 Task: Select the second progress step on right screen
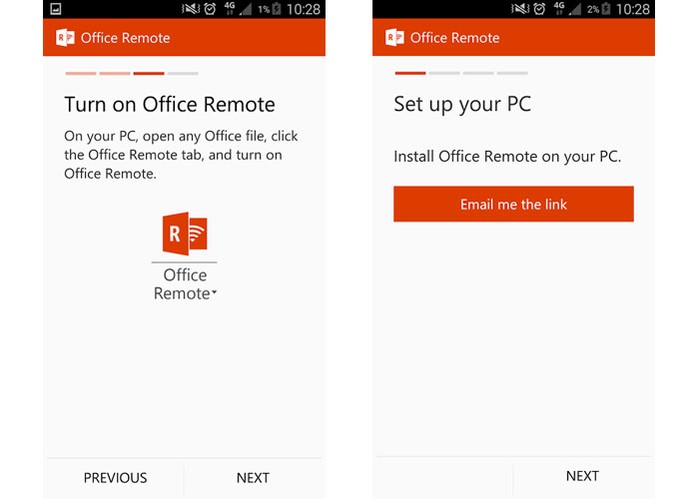pos(445,73)
